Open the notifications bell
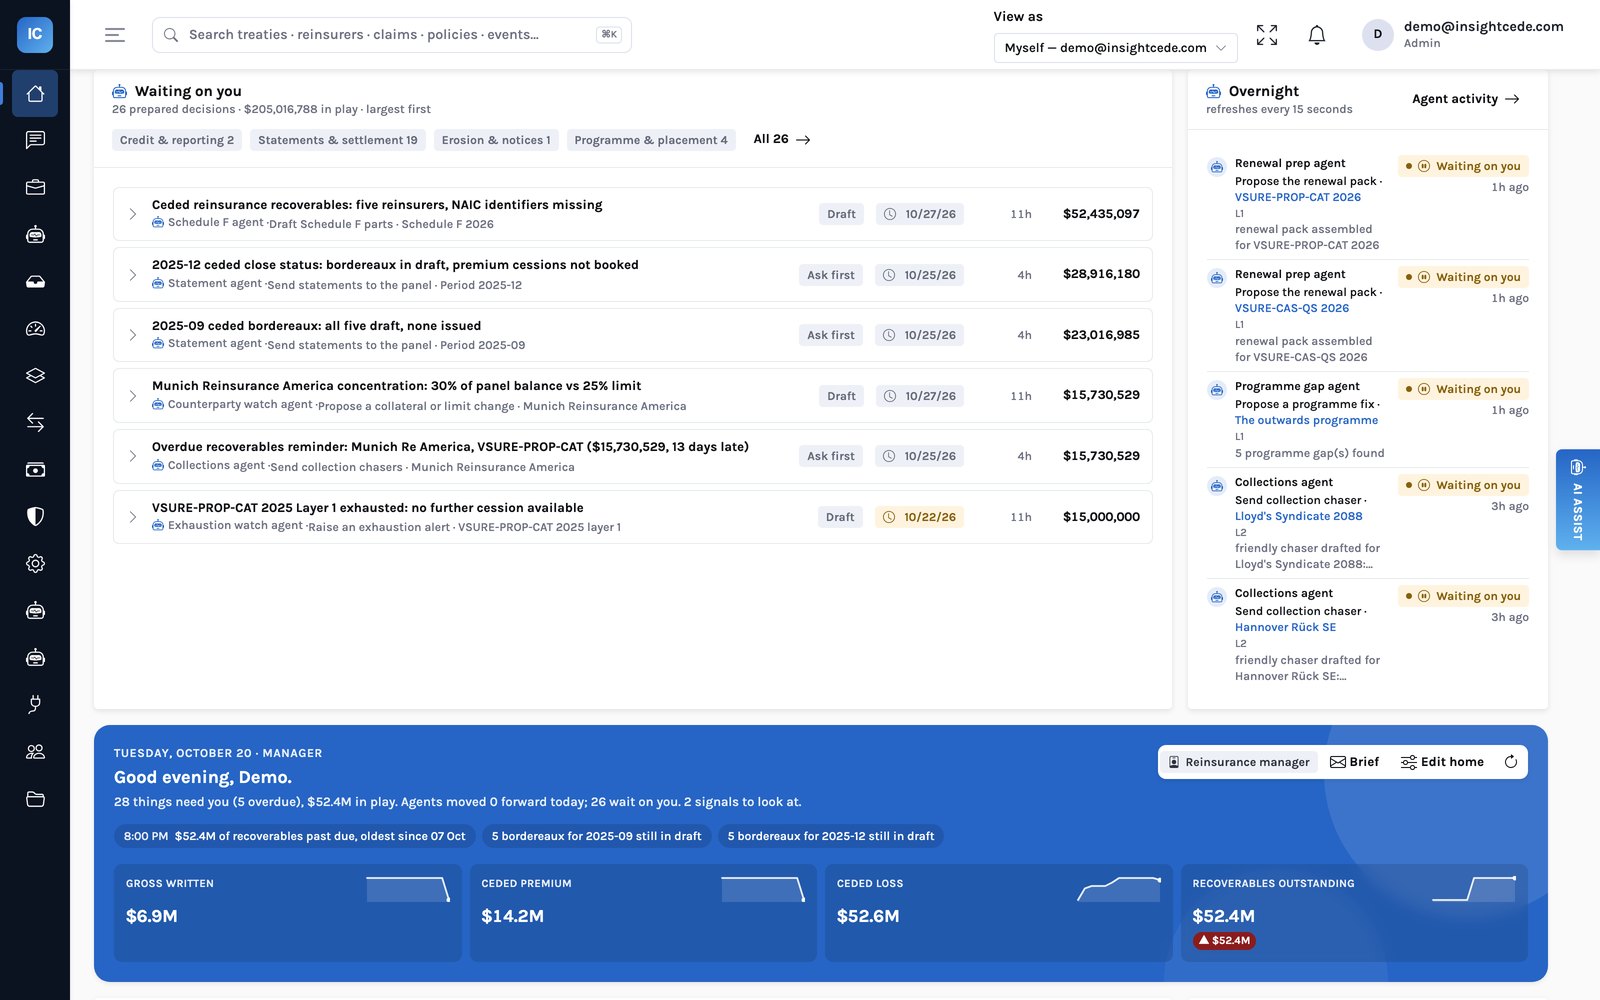The width and height of the screenshot is (1600, 1000). (1317, 35)
